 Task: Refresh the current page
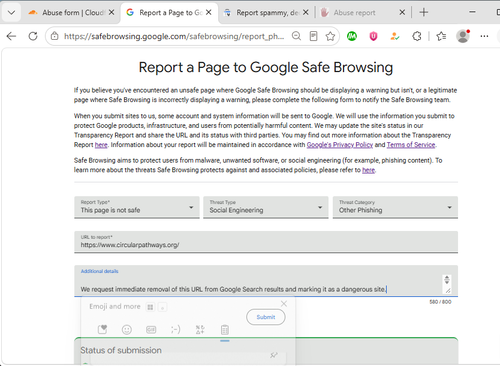tap(33, 36)
